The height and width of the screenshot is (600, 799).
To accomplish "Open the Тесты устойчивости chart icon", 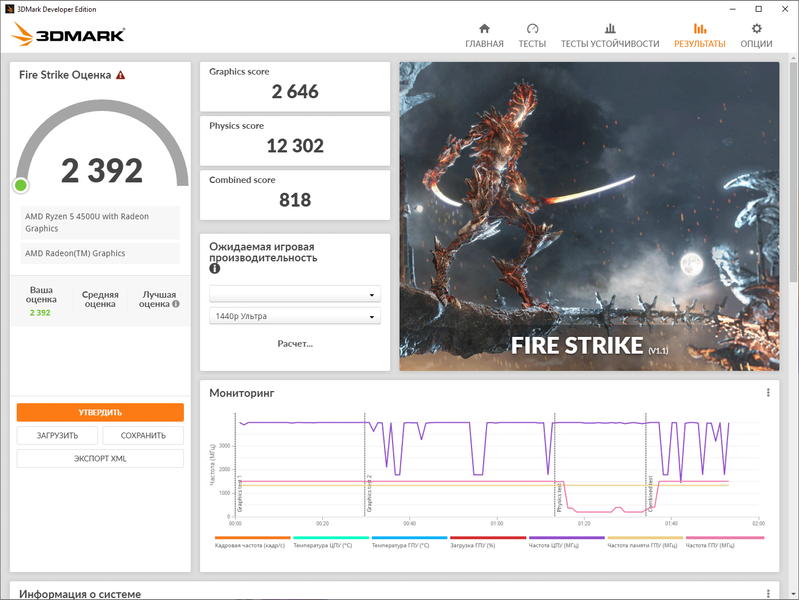I will pyautogui.click(x=610, y=29).
